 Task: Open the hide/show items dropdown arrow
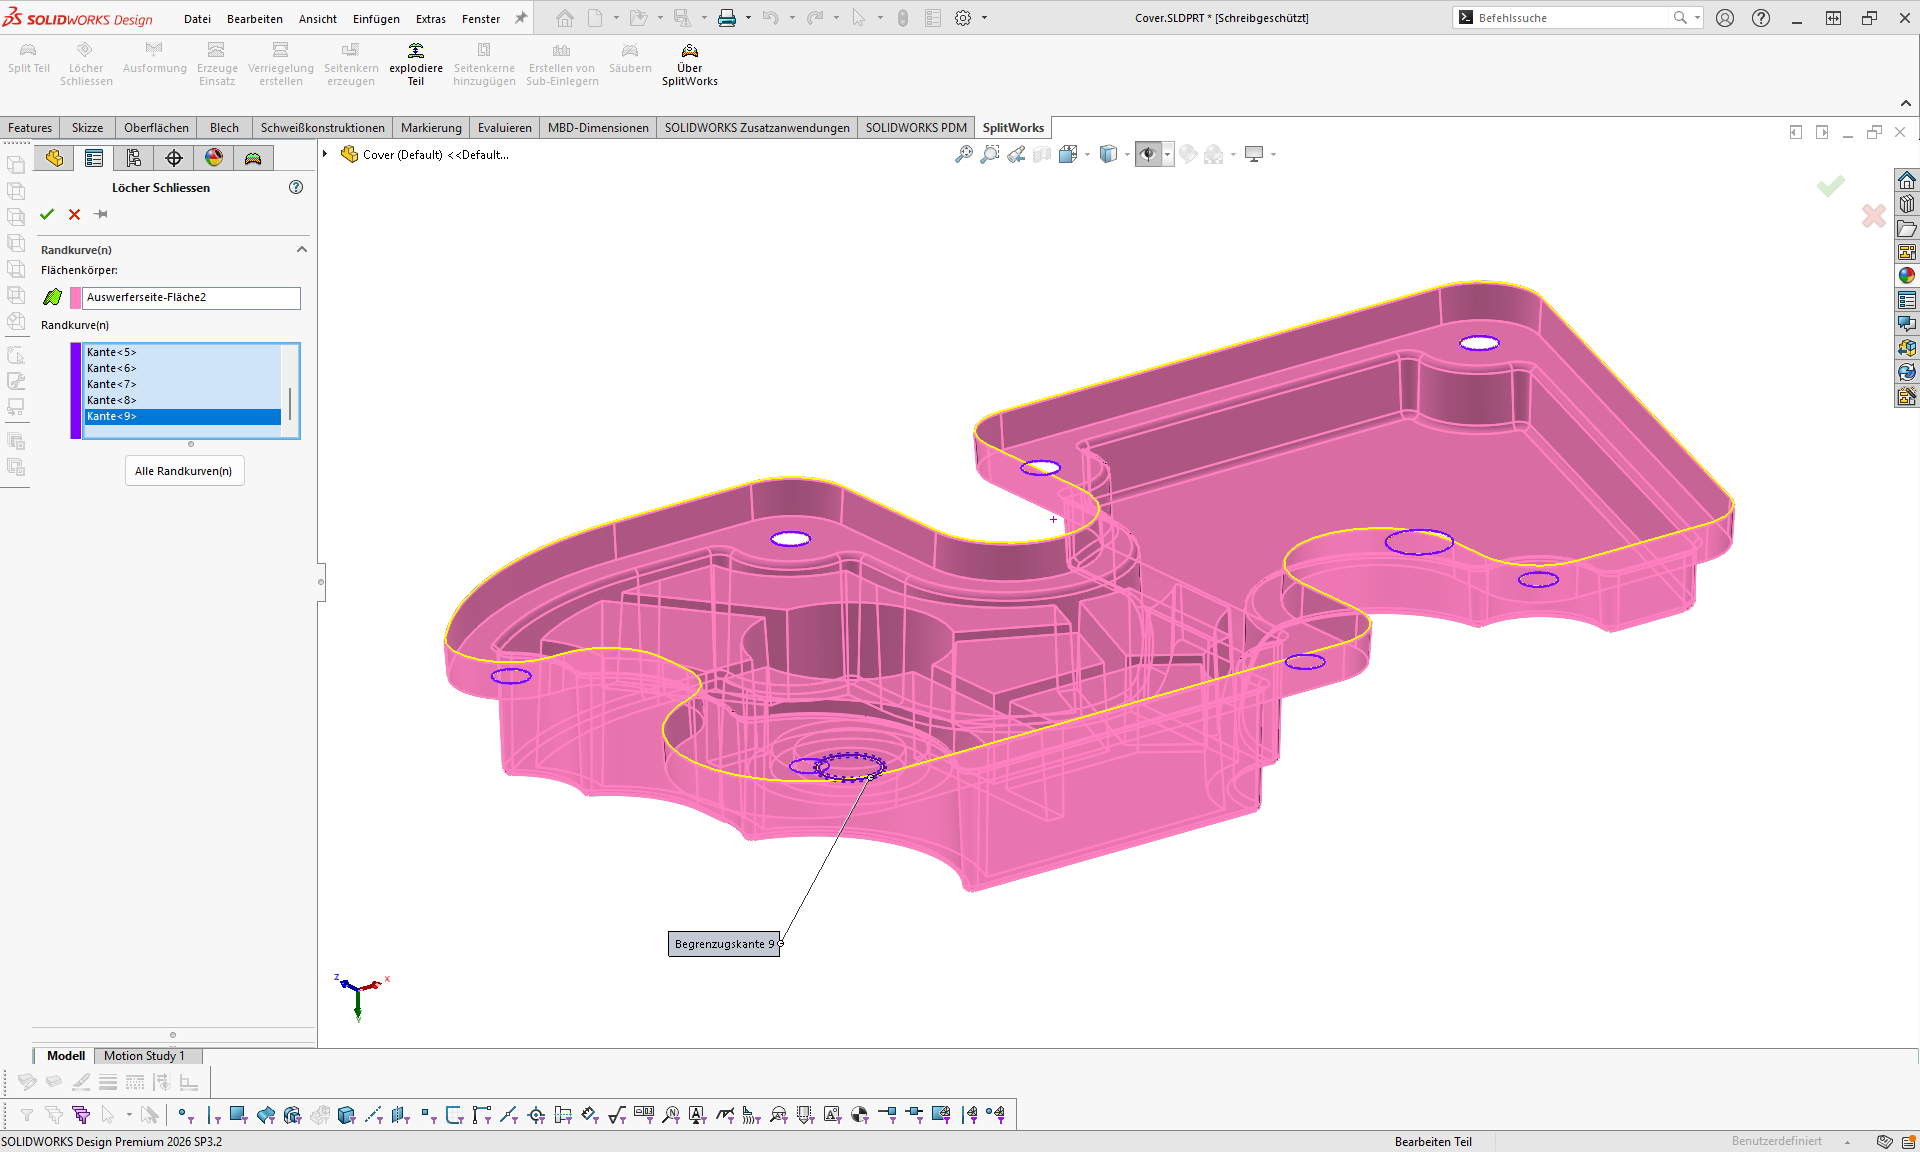[x=1167, y=154]
